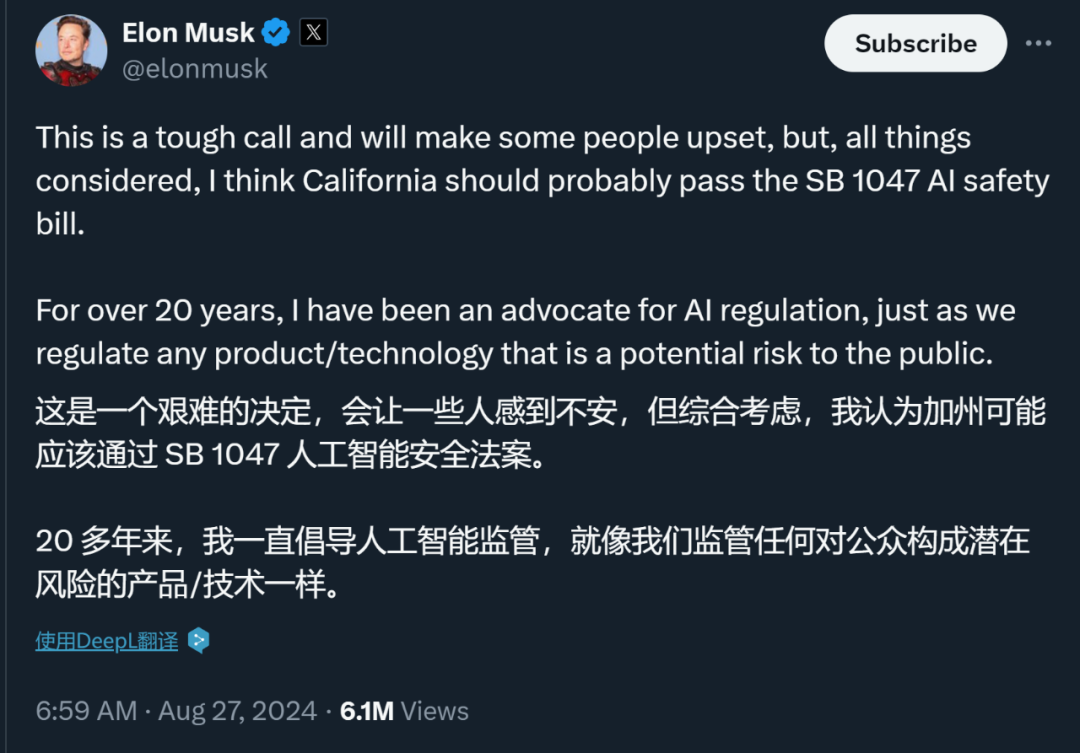This screenshot has height=753, width=1080.
Task: Click the DeepL logo icon
Action: (199, 641)
